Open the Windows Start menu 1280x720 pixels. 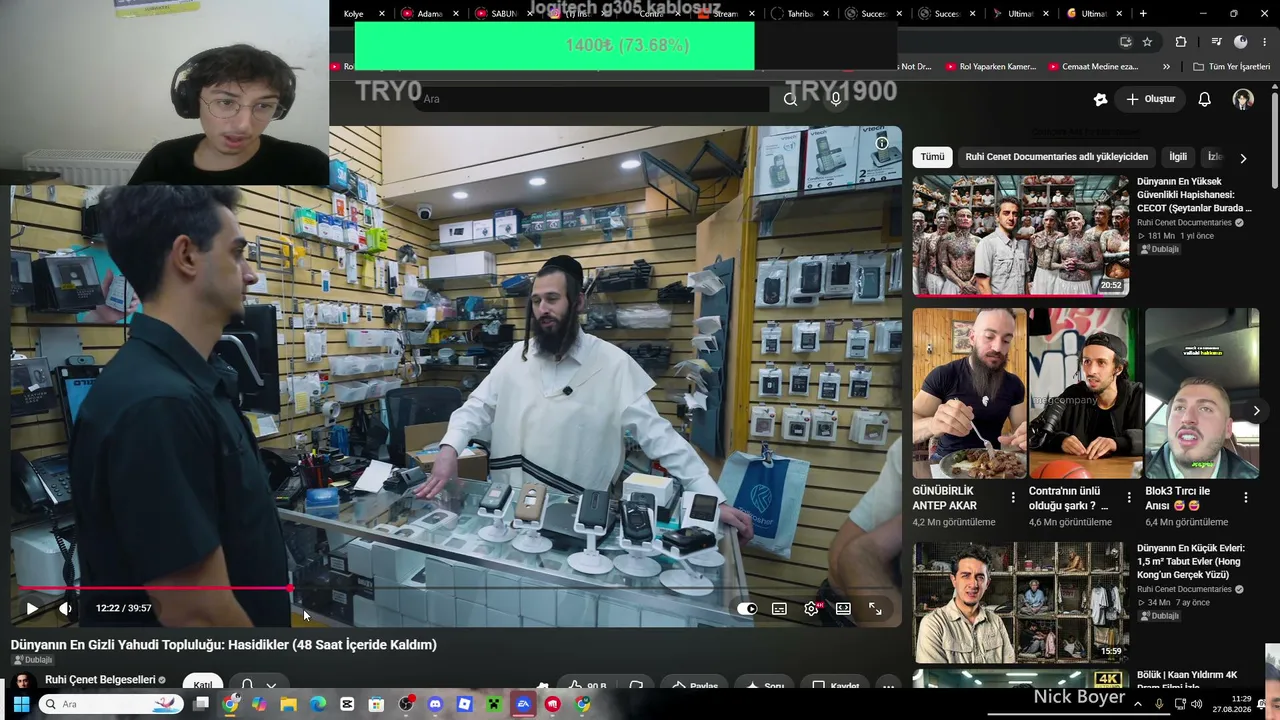point(20,704)
